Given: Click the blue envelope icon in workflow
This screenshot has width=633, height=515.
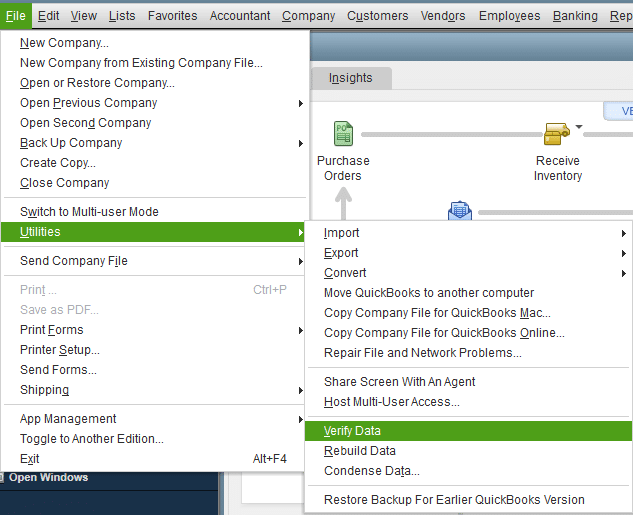Looking at the screenshot, I should 460,211.
